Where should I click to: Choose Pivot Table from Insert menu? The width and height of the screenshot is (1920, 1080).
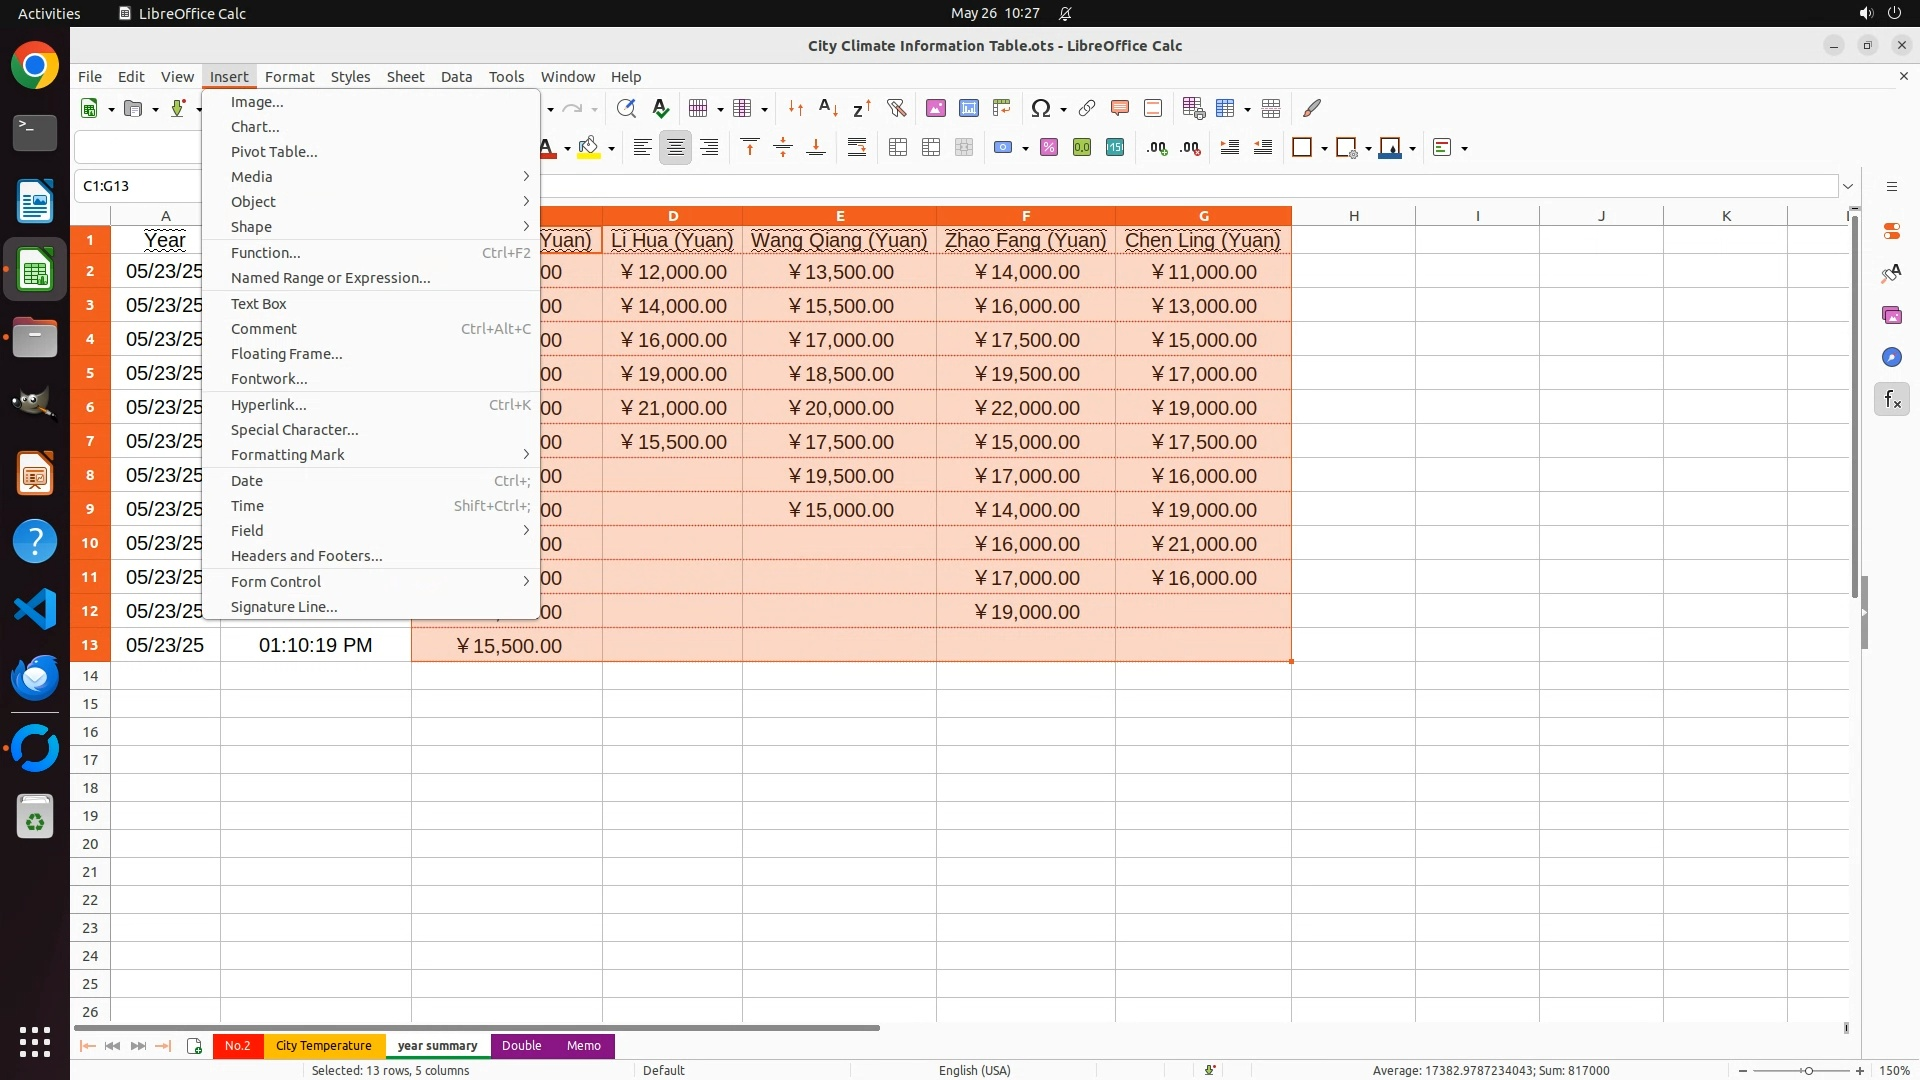click(274, 152)
